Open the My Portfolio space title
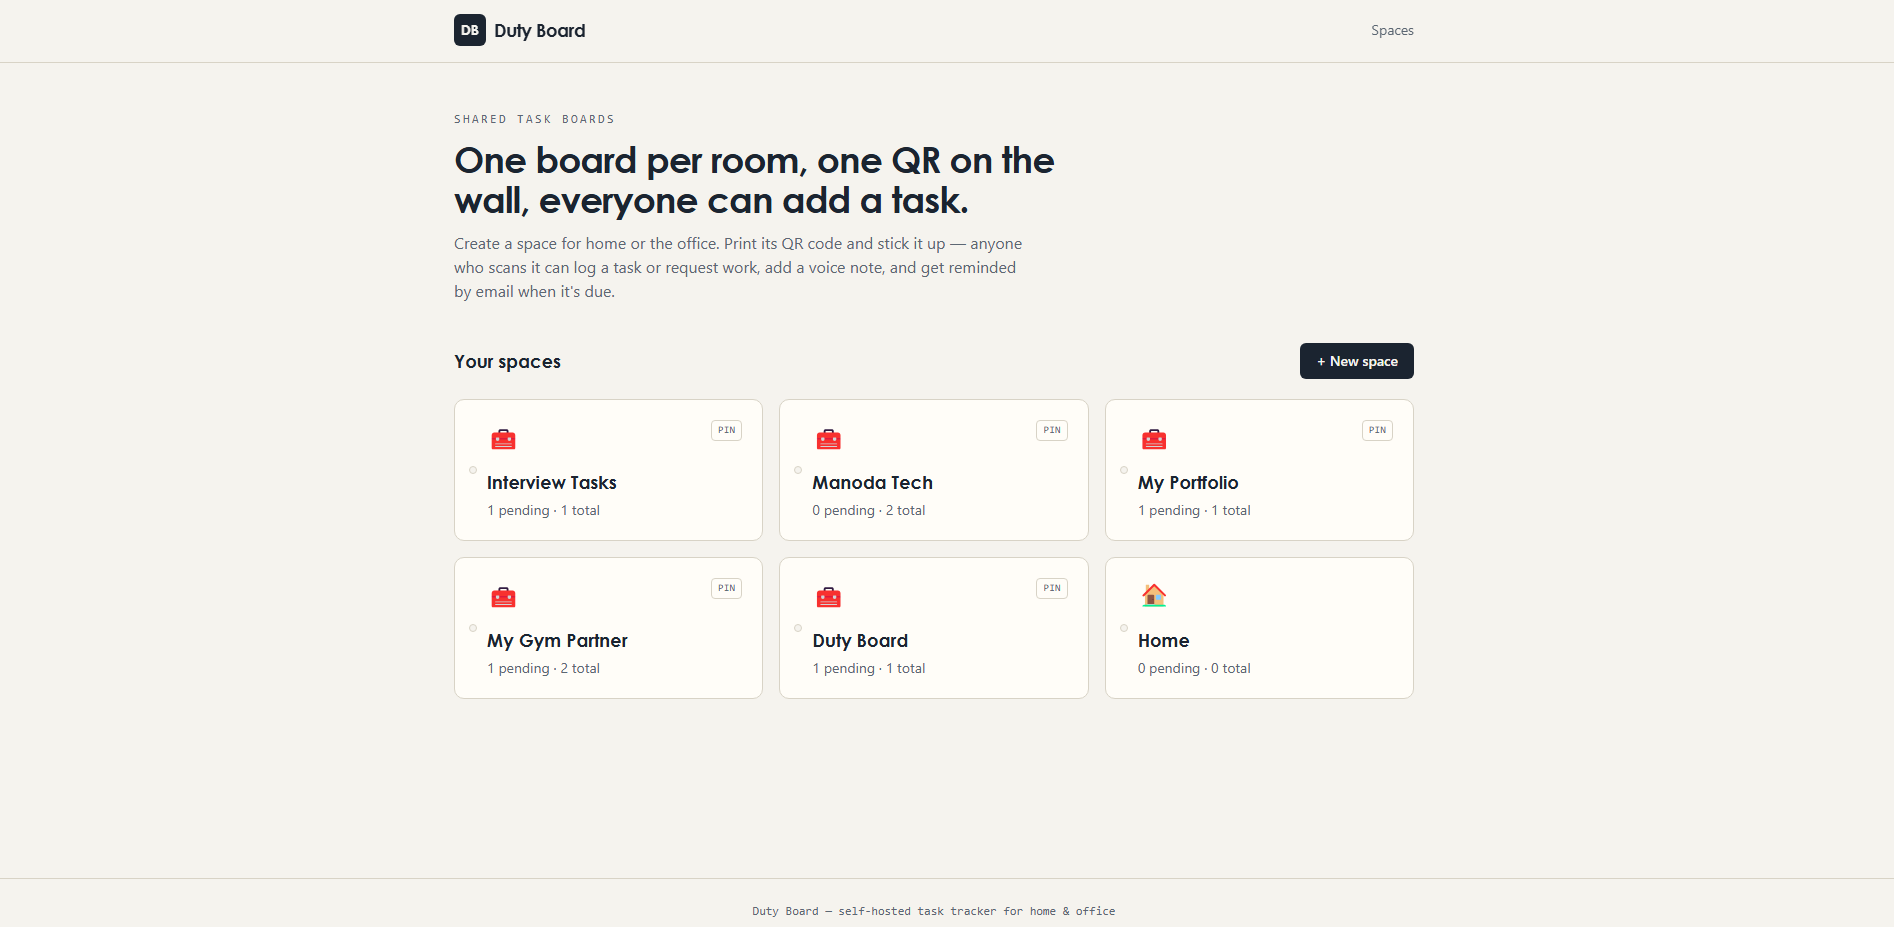 tap(1188, 483)
